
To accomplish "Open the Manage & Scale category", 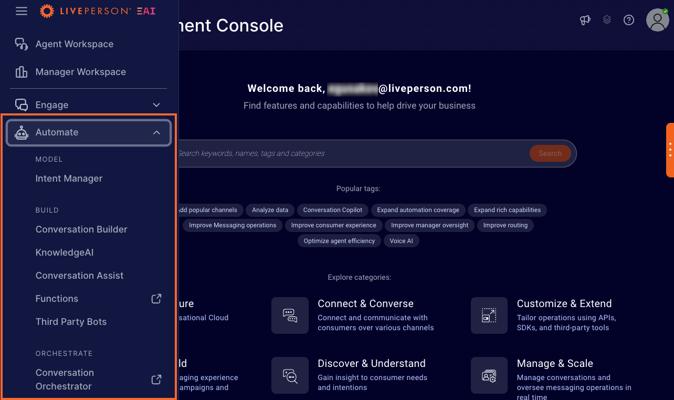I will click(x=555, y=363).
